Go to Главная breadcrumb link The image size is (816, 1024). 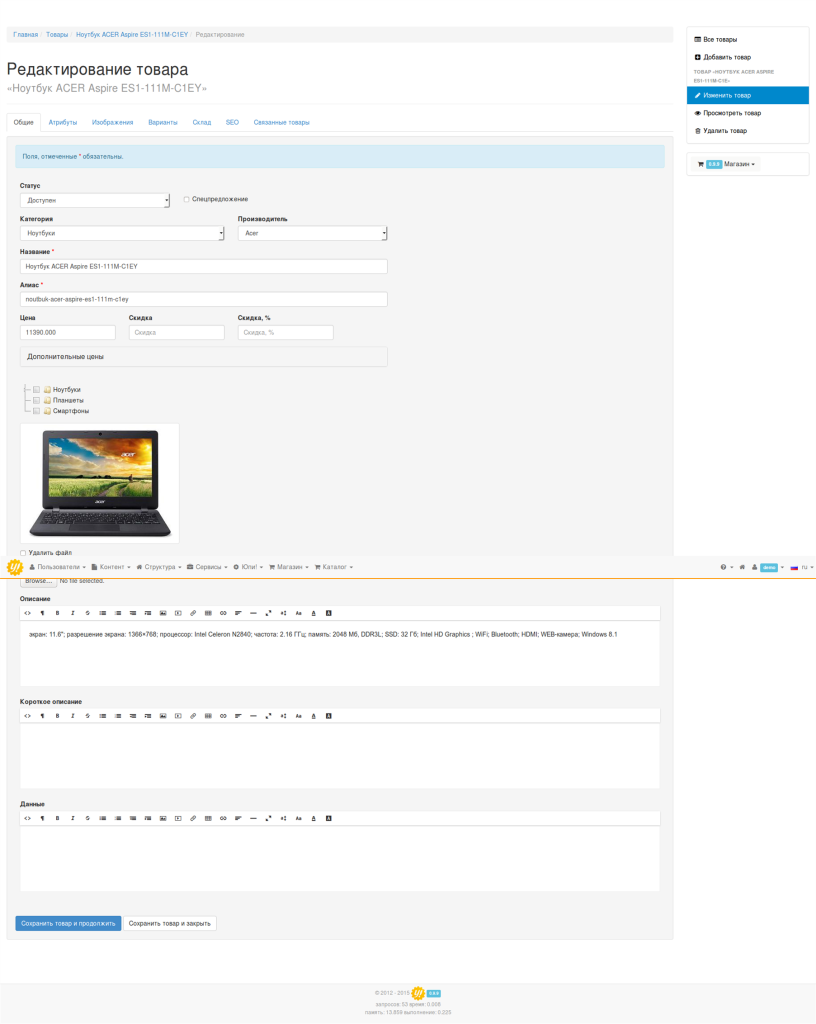click(x=25, y=35)
